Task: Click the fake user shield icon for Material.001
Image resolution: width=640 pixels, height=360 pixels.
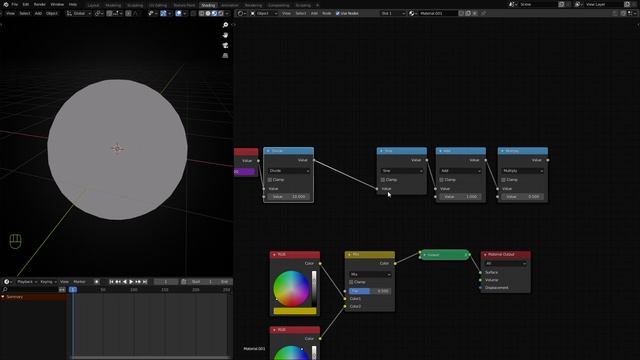Action: click(461, 13)
